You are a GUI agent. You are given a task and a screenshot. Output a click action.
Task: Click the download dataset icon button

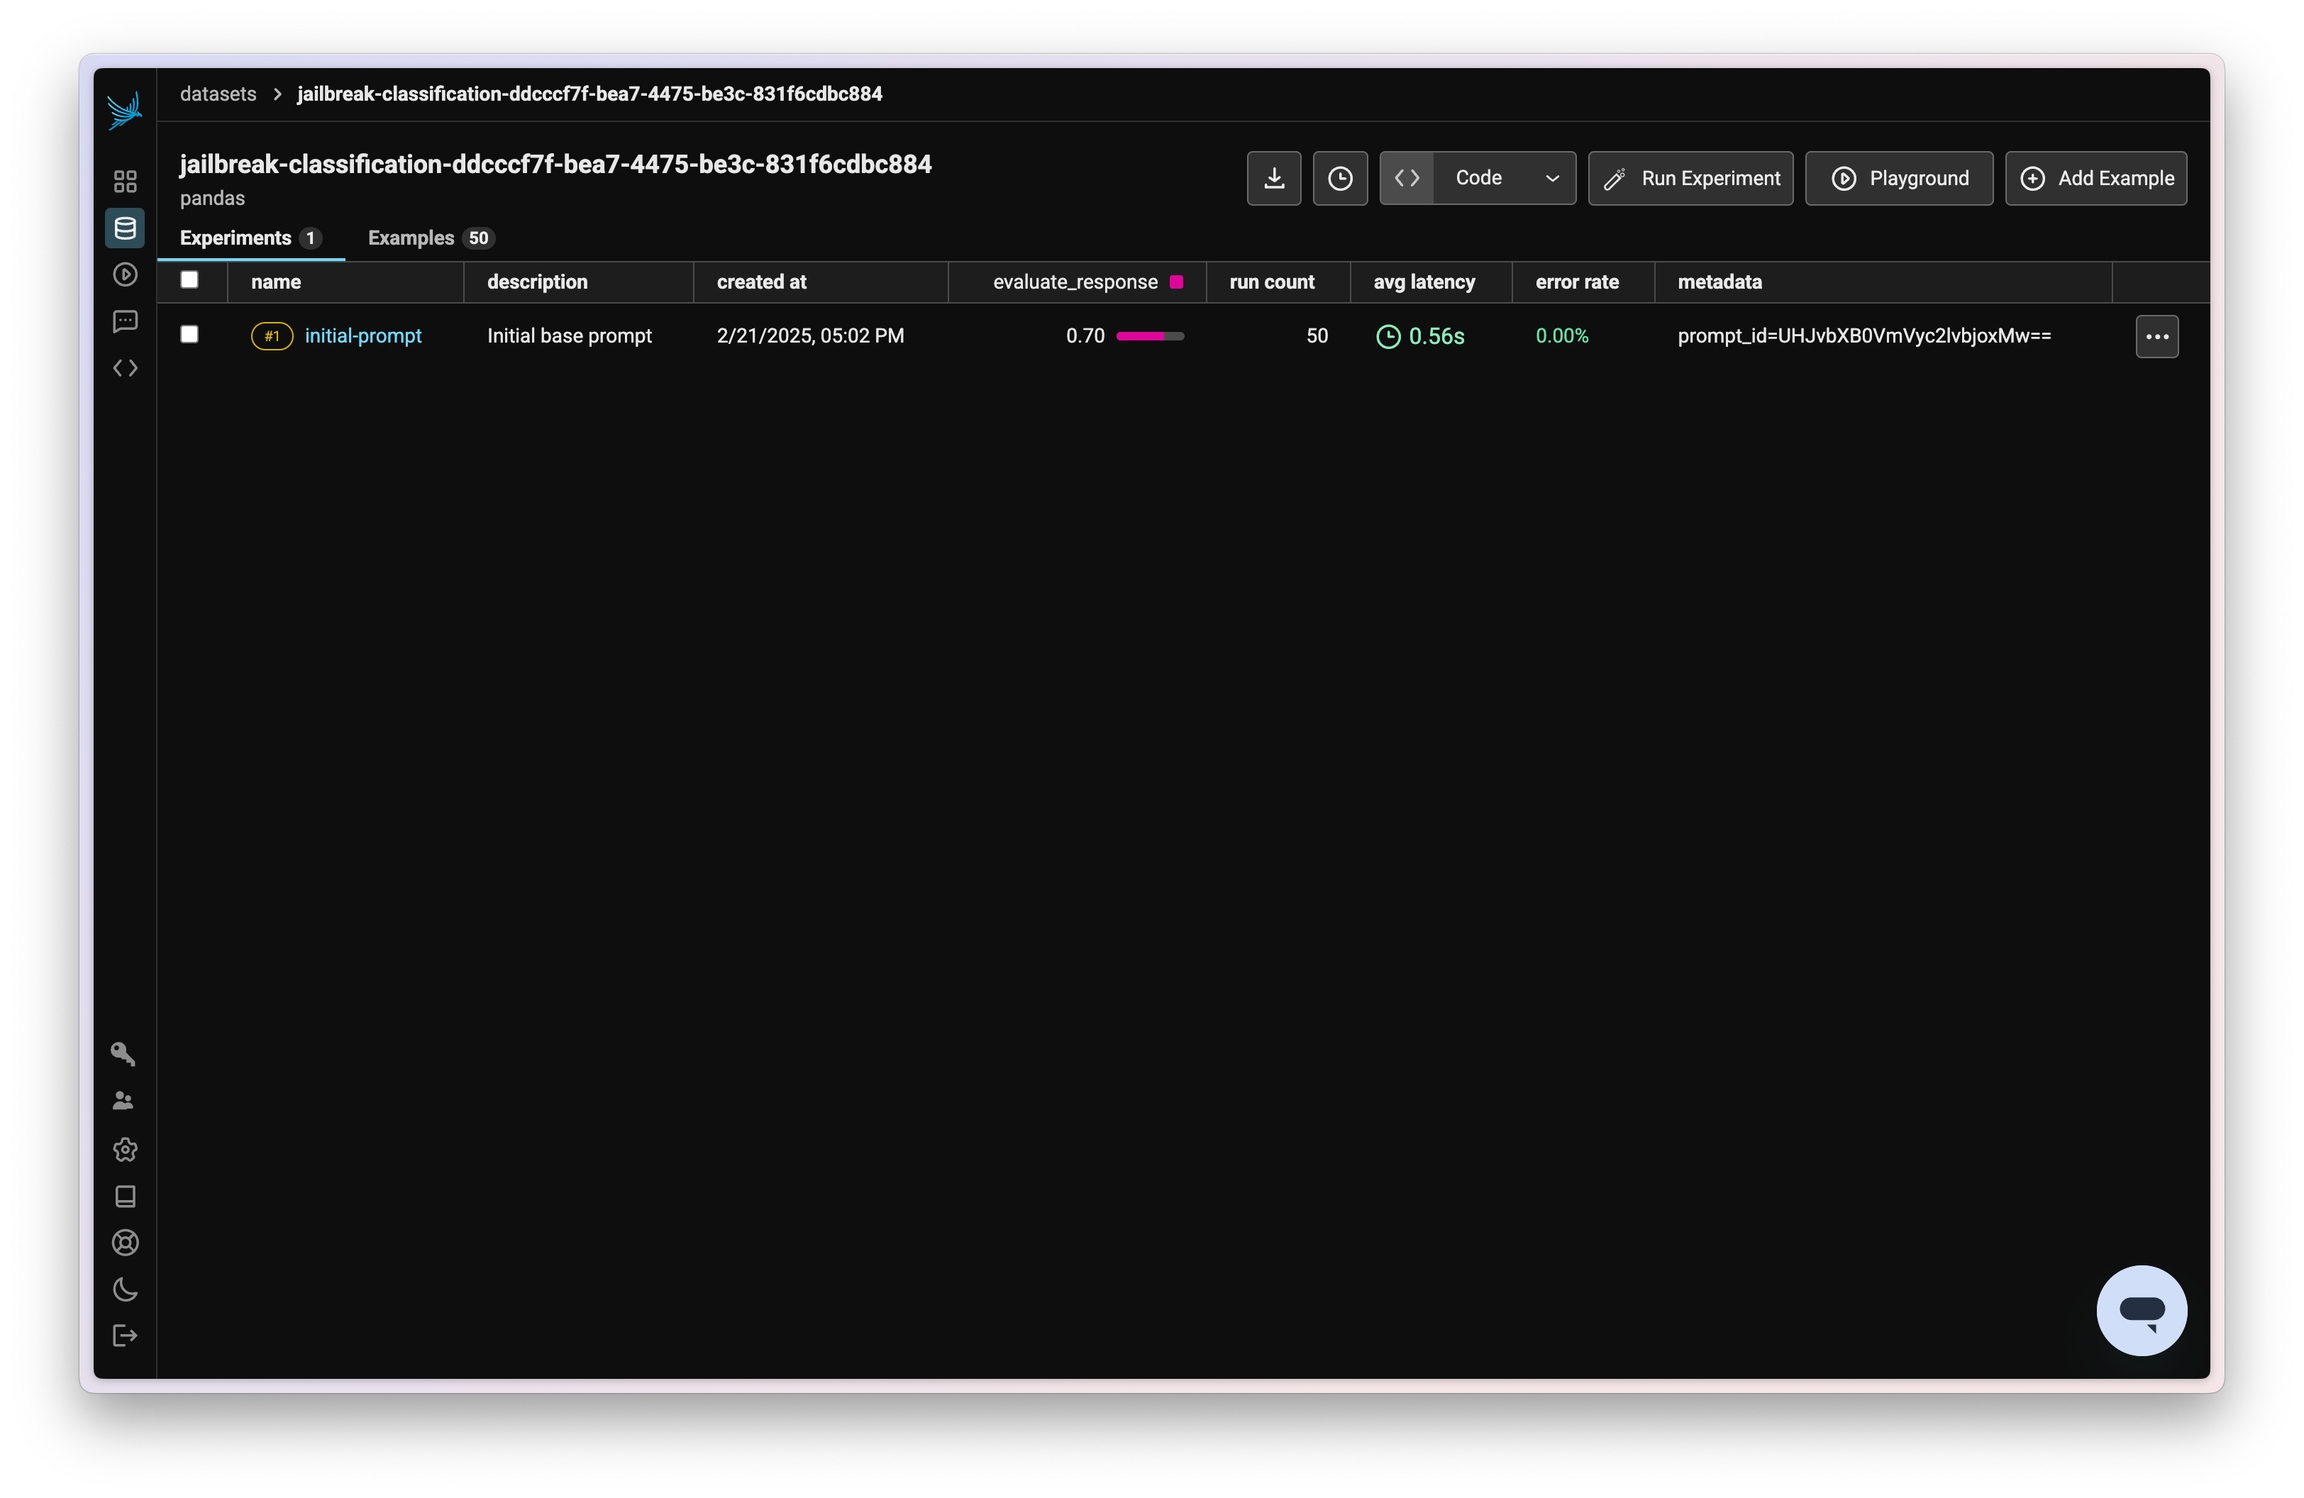click(1273, 178)
